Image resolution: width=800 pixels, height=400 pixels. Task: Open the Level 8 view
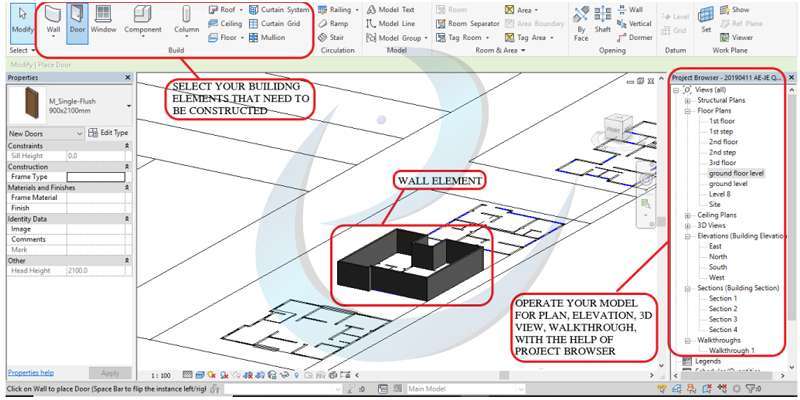click(x=720, y=194)
